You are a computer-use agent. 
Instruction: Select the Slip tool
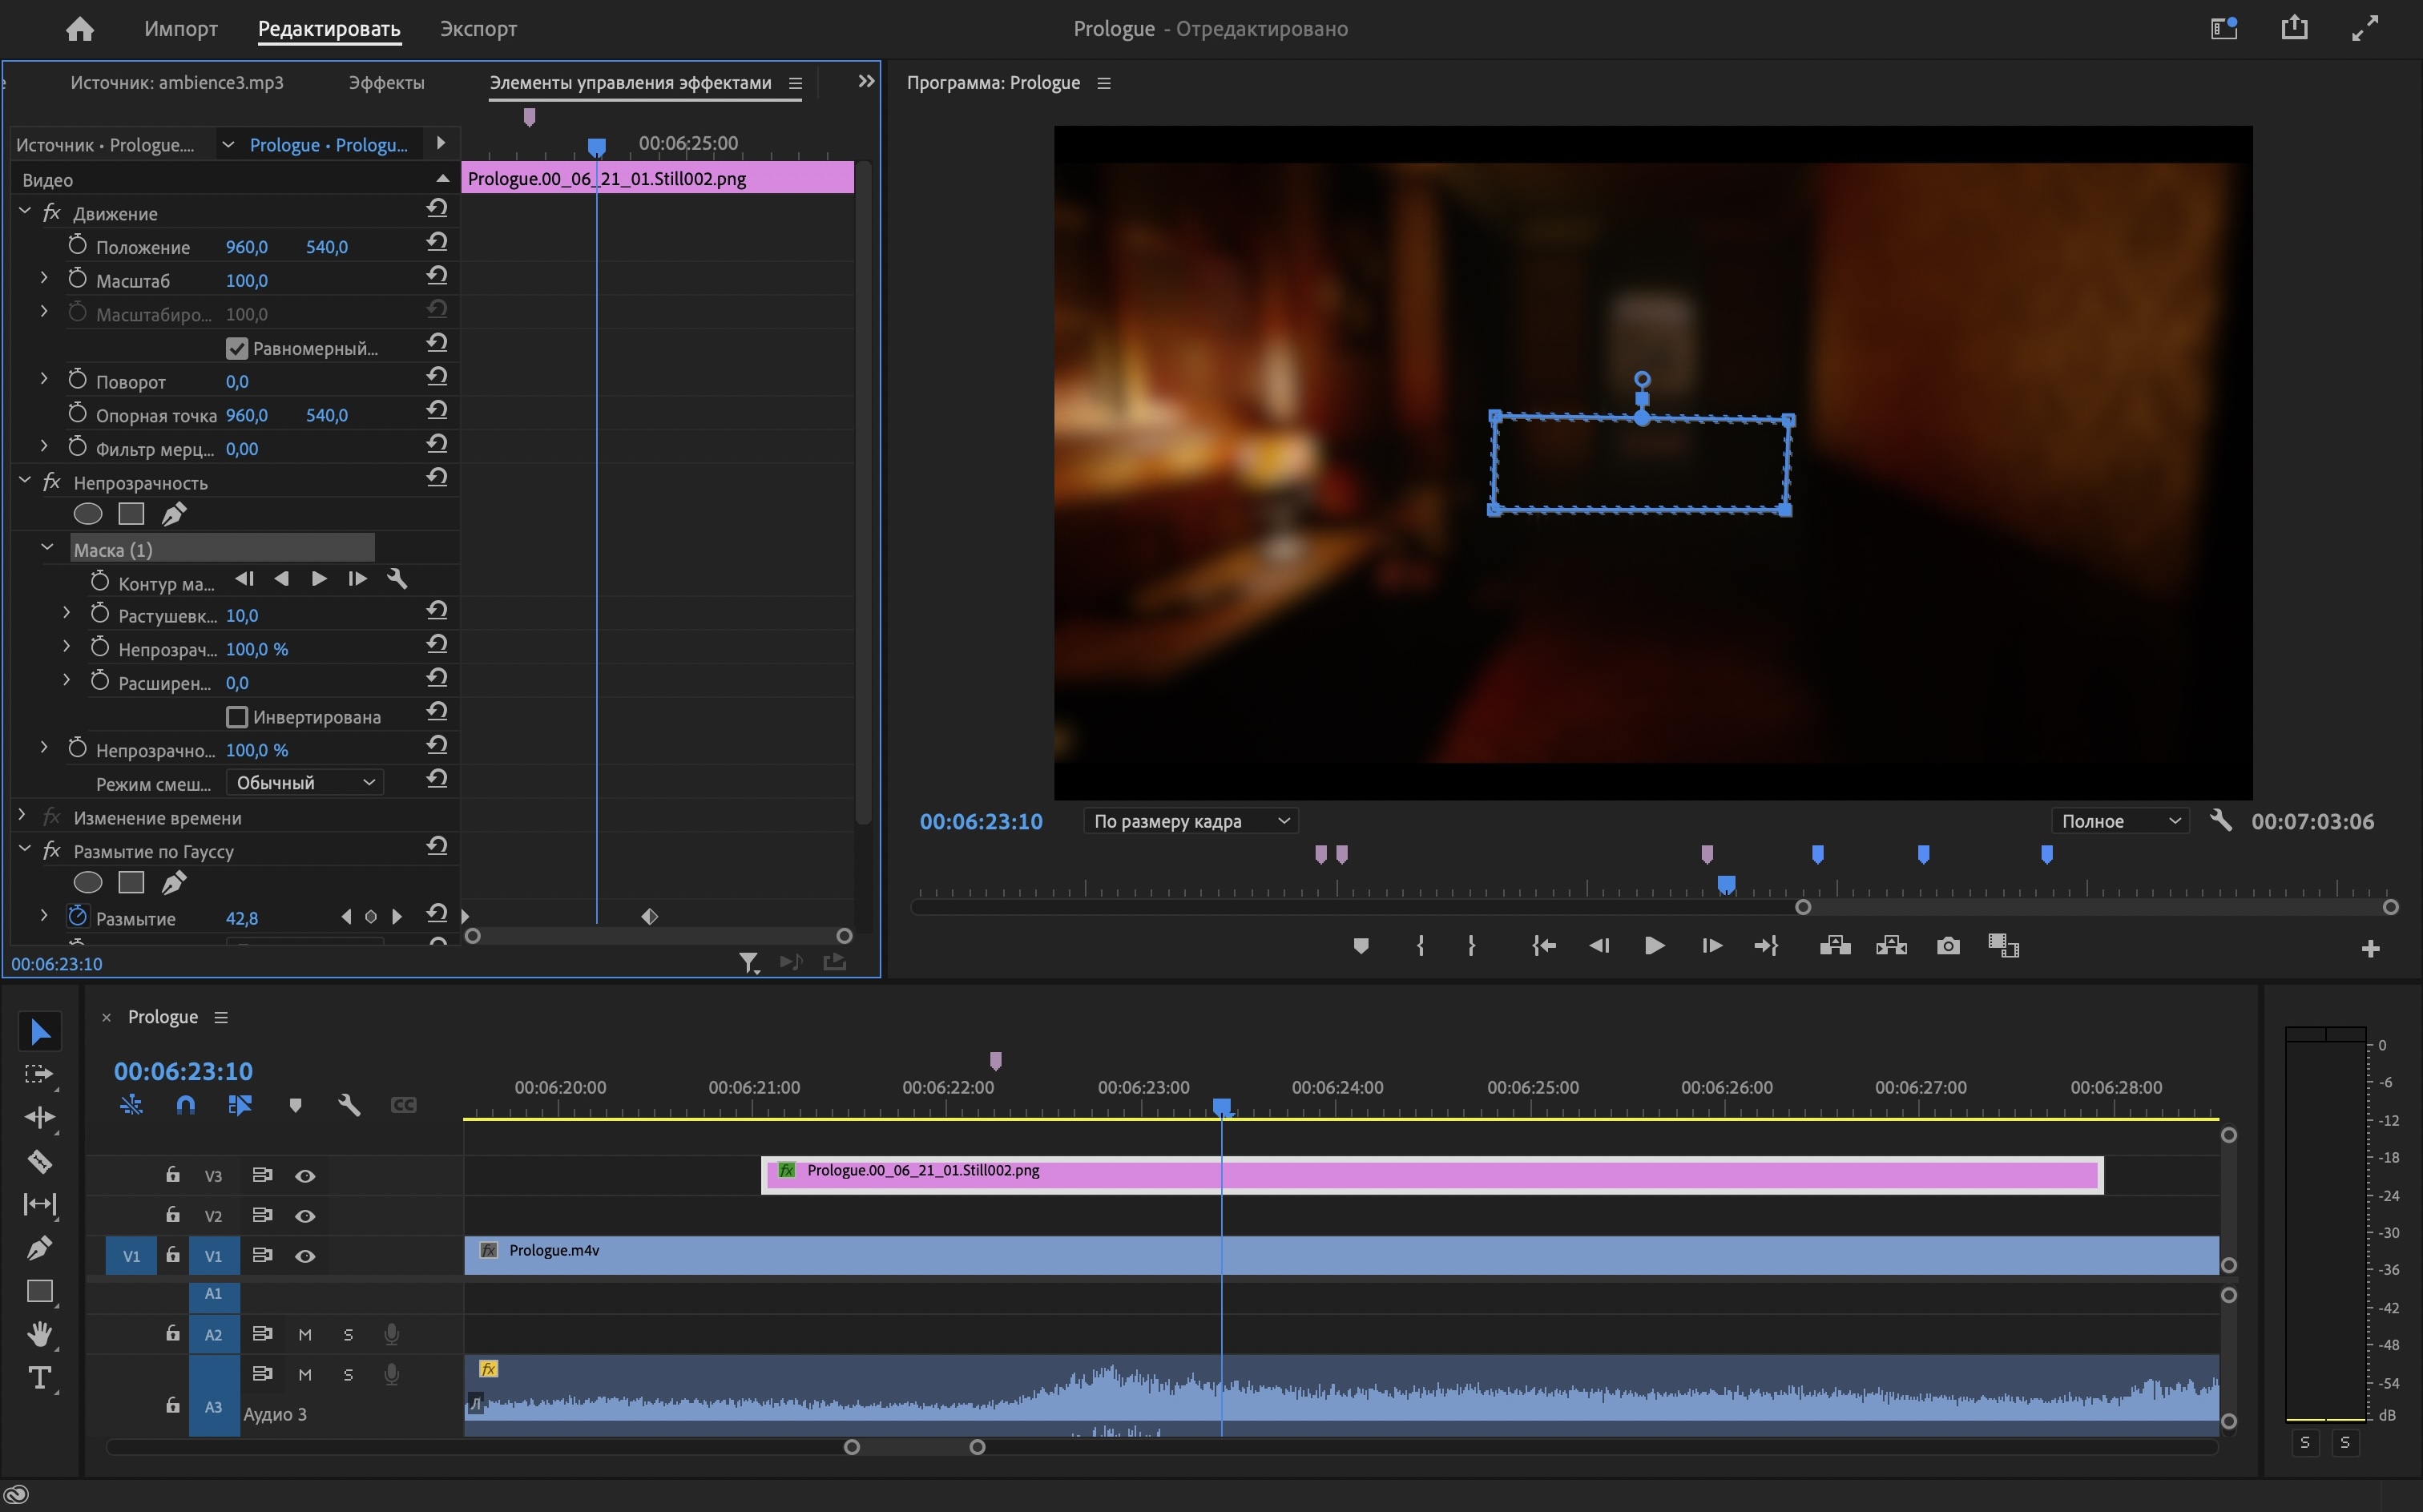[x=40, y=1204]
